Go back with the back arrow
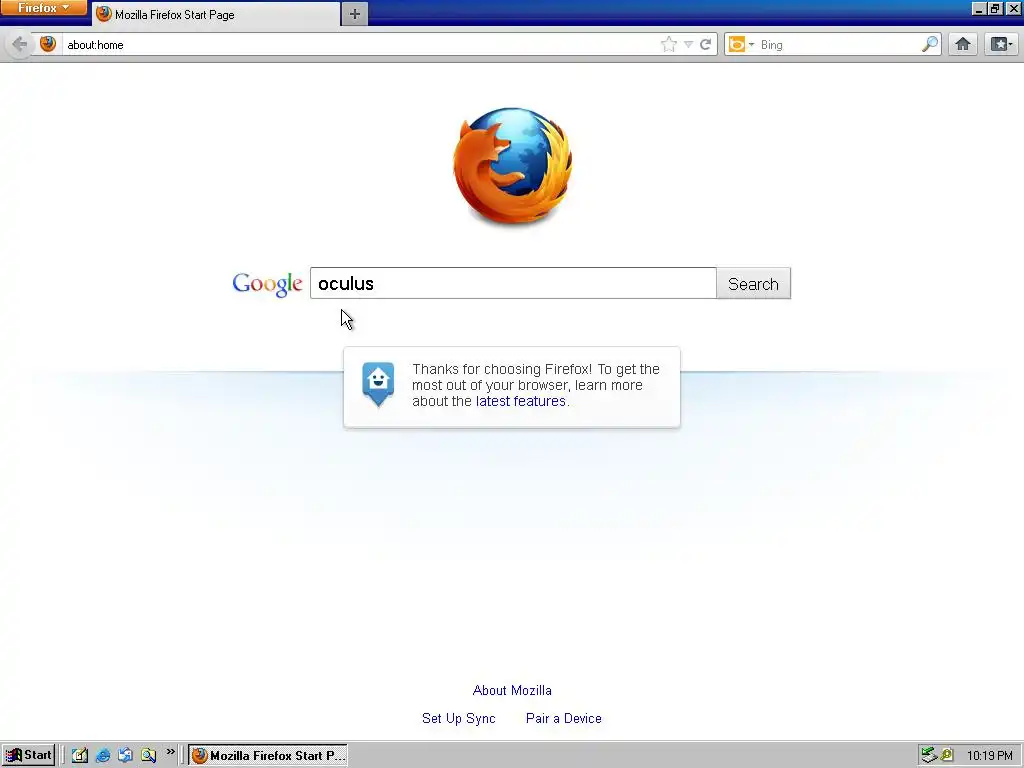The image size is (1024, 768). point(20,44)
